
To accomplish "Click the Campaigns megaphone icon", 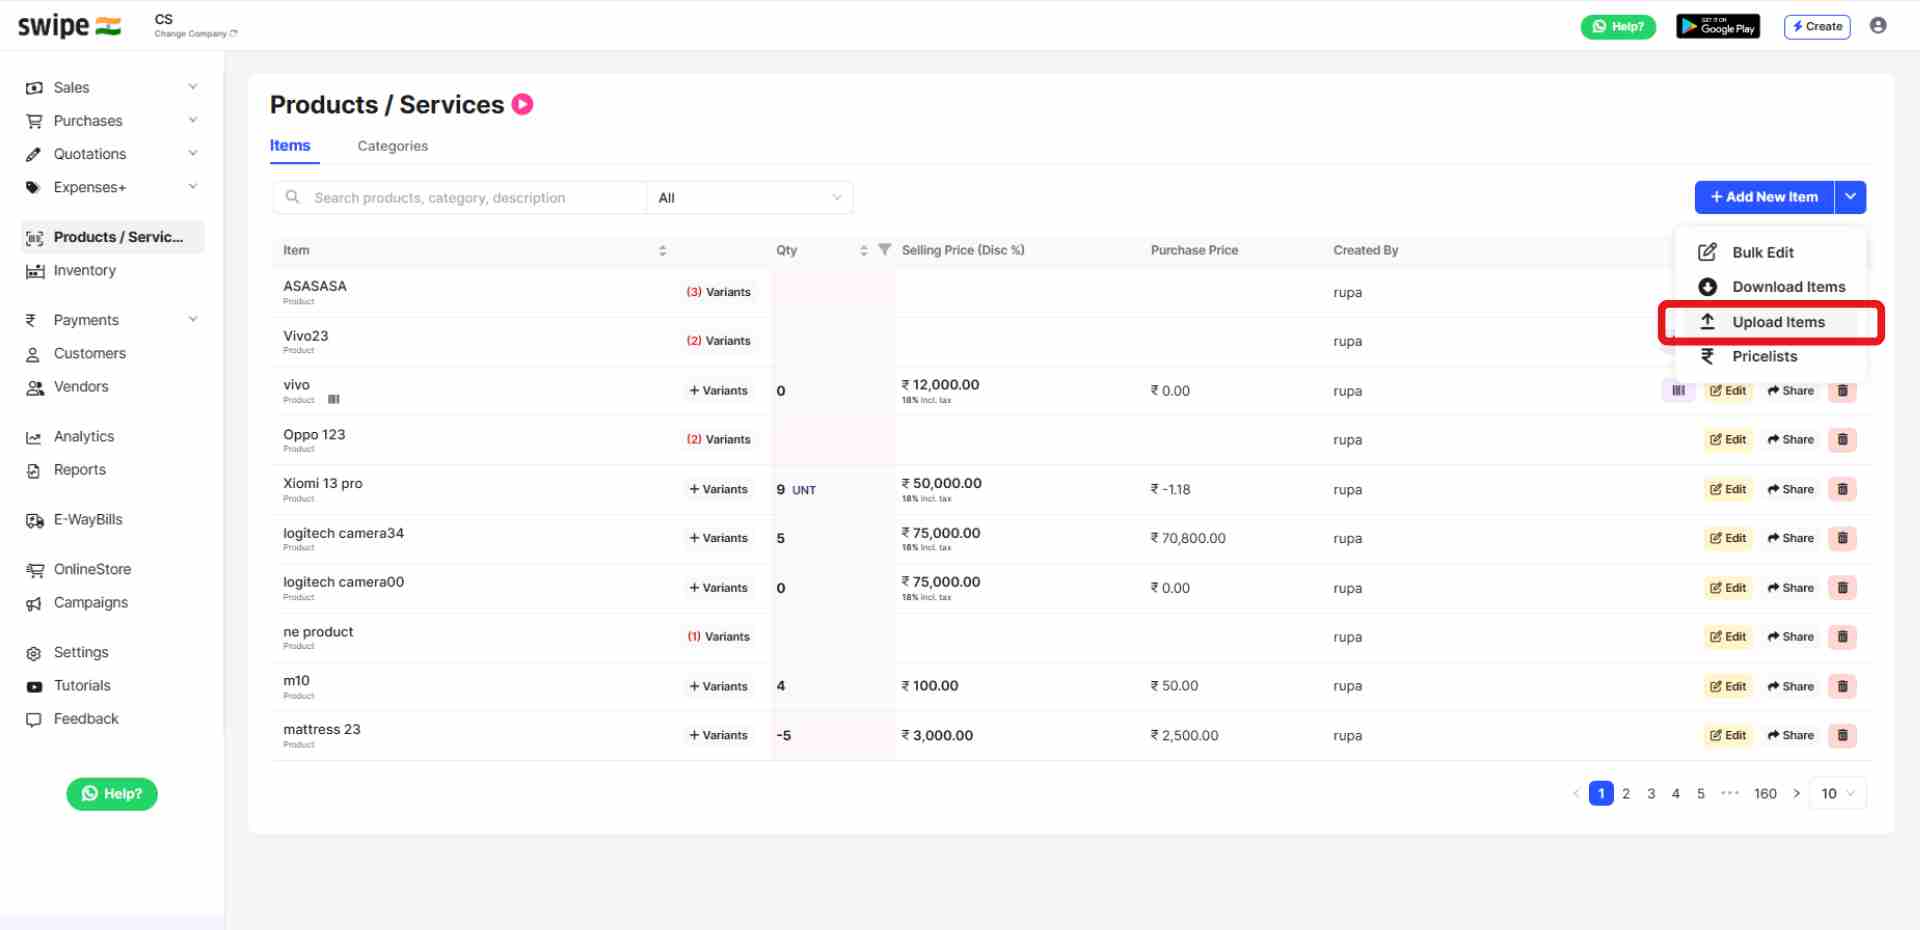I will (34, 603).
